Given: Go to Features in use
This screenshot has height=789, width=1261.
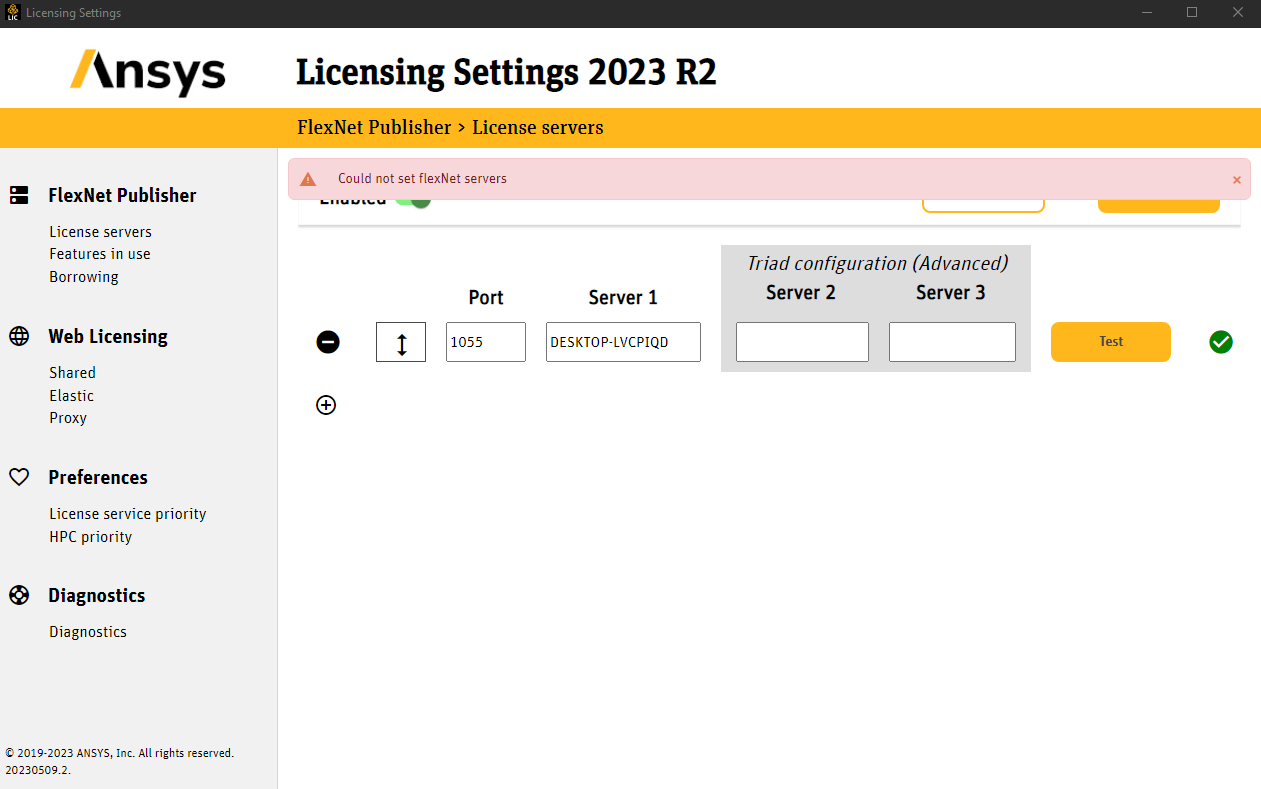Looking at the screenshot, I should click(x=100, y=254).
